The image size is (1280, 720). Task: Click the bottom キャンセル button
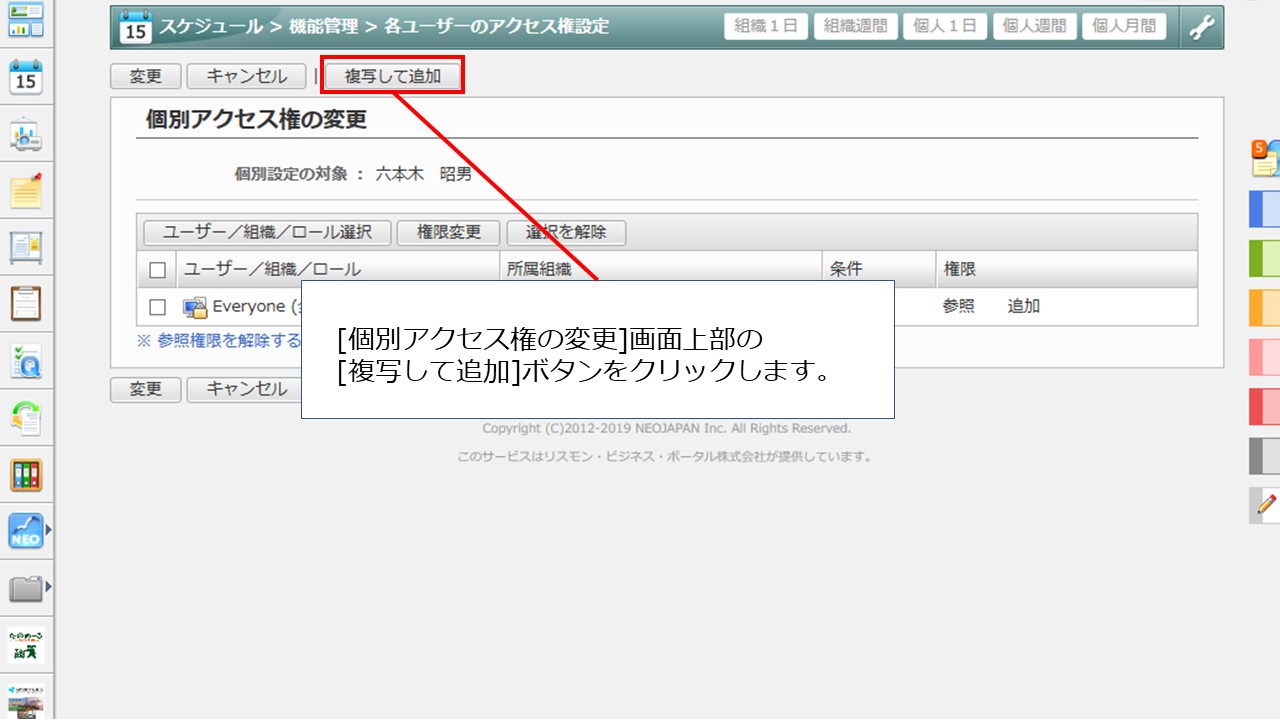pos(246,389)
